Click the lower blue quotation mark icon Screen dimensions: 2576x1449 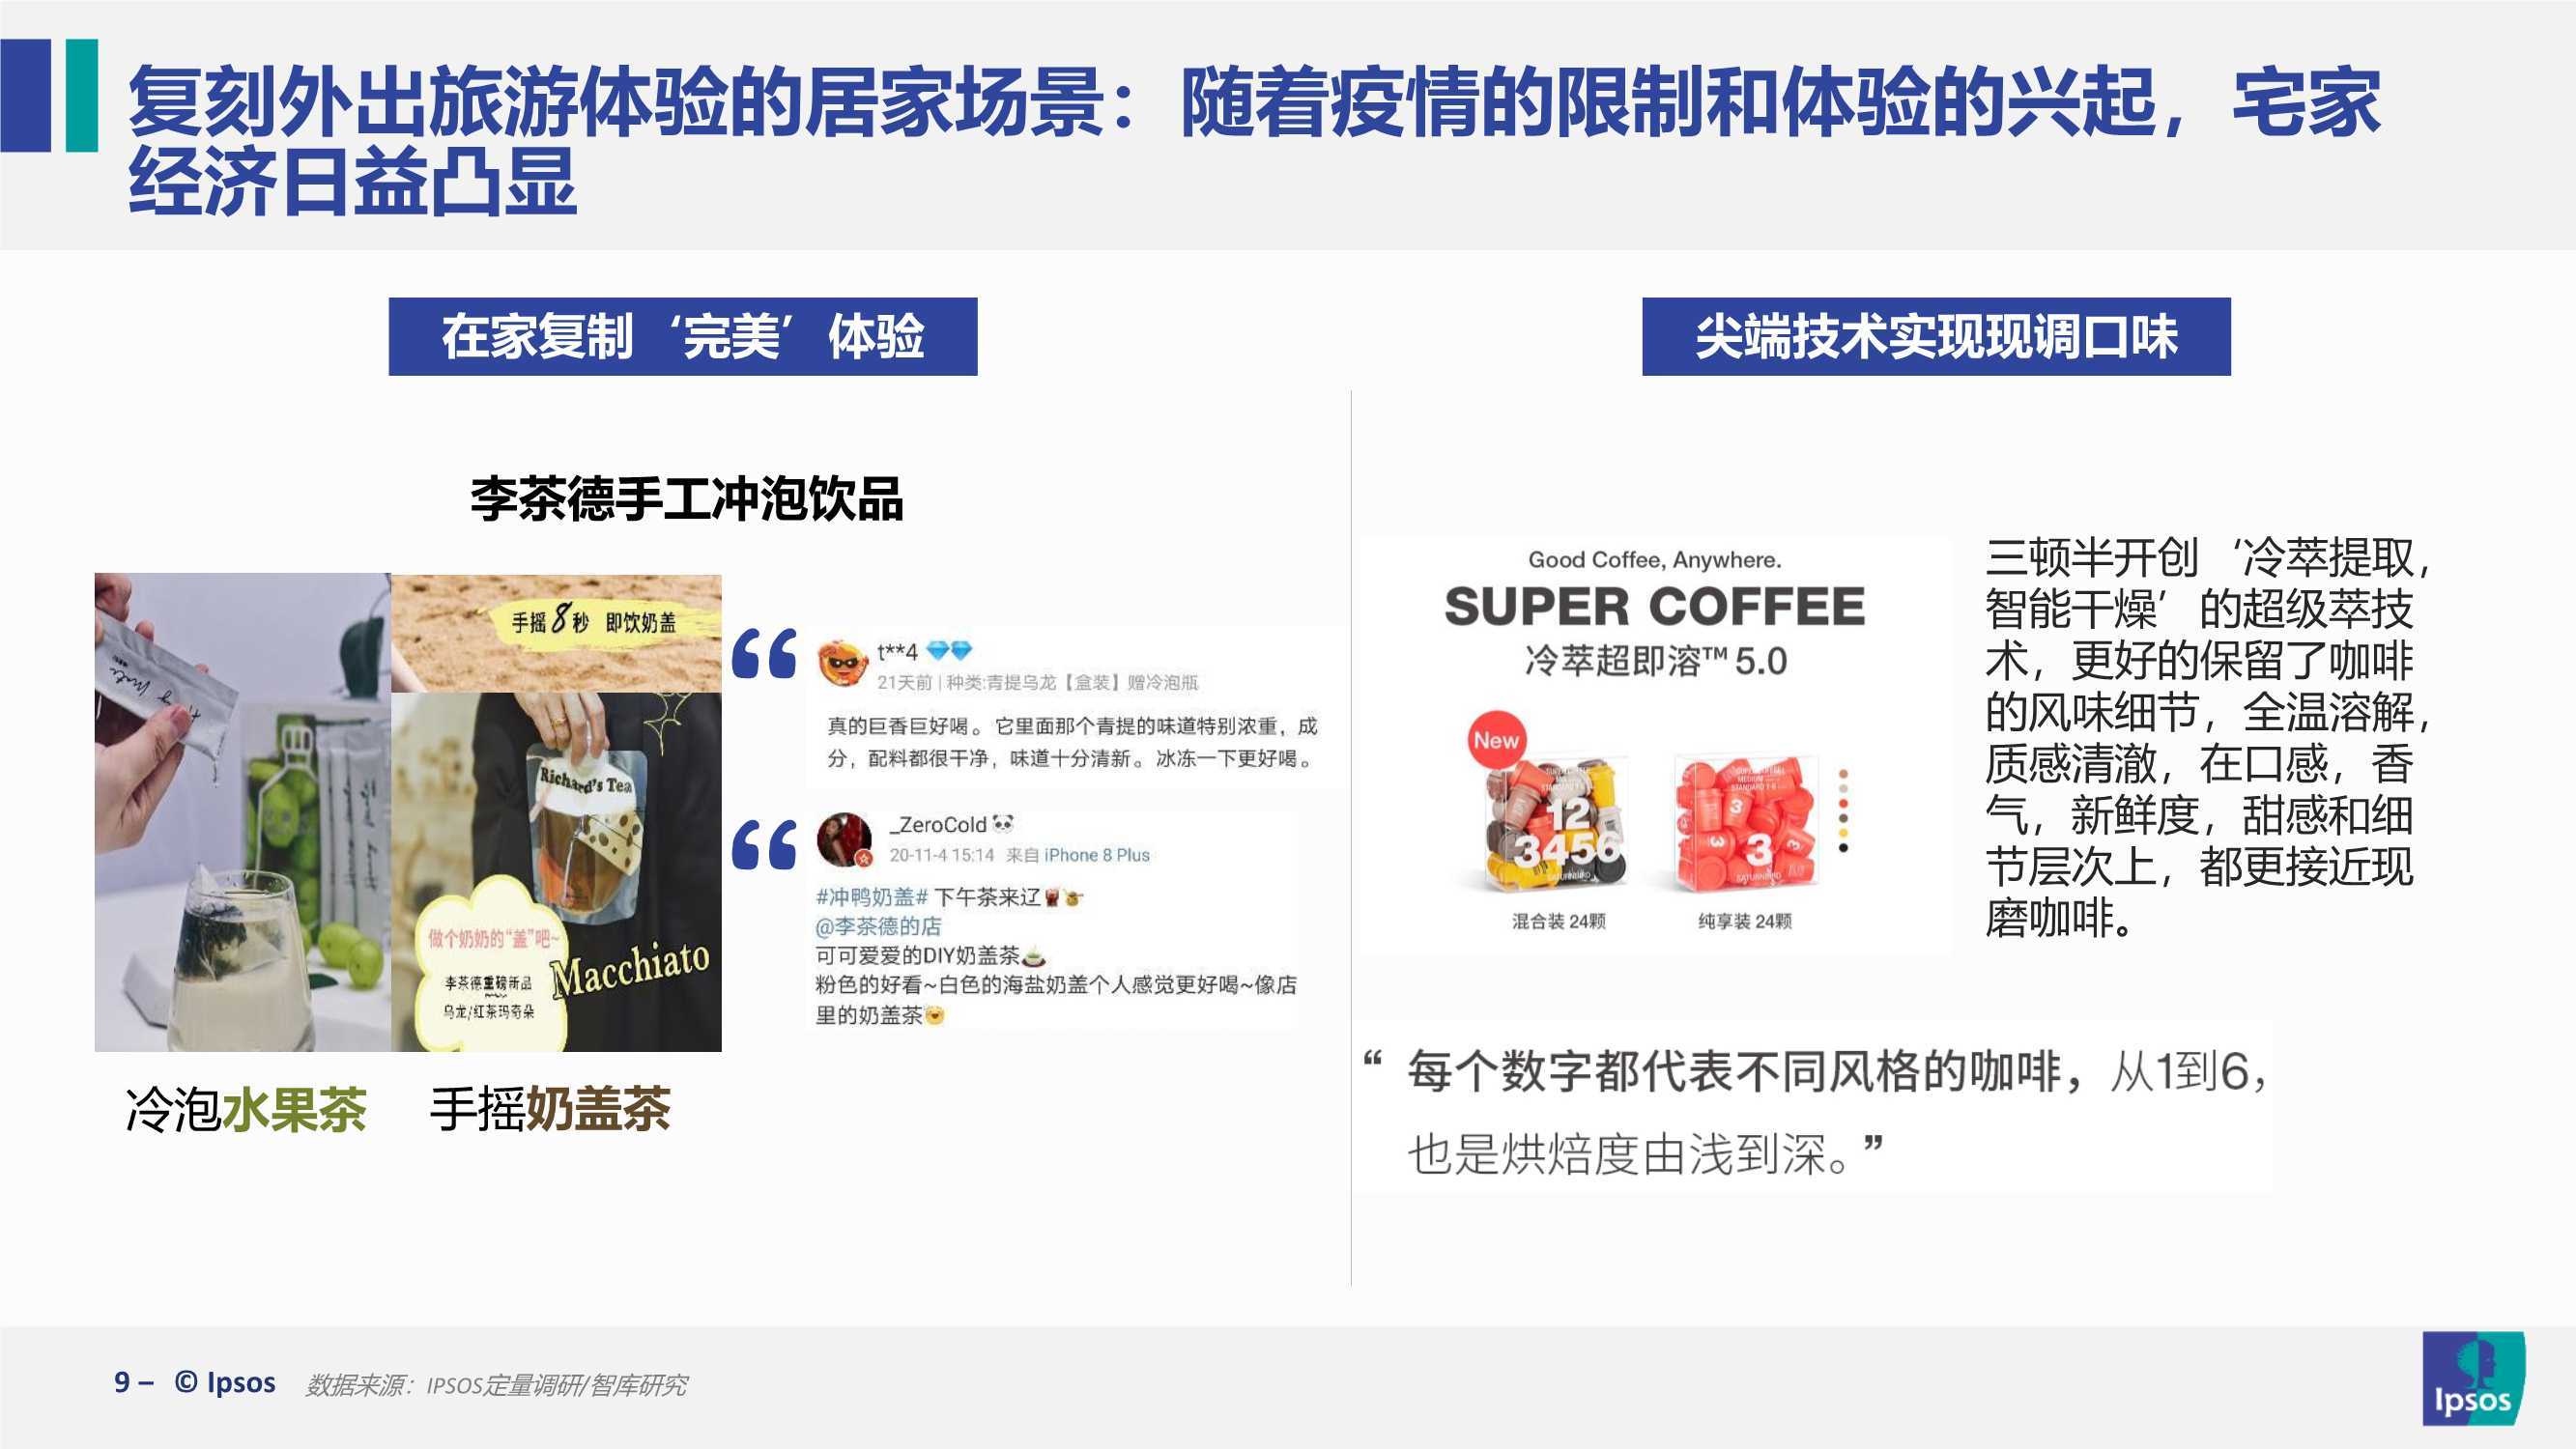coord(765,843)
